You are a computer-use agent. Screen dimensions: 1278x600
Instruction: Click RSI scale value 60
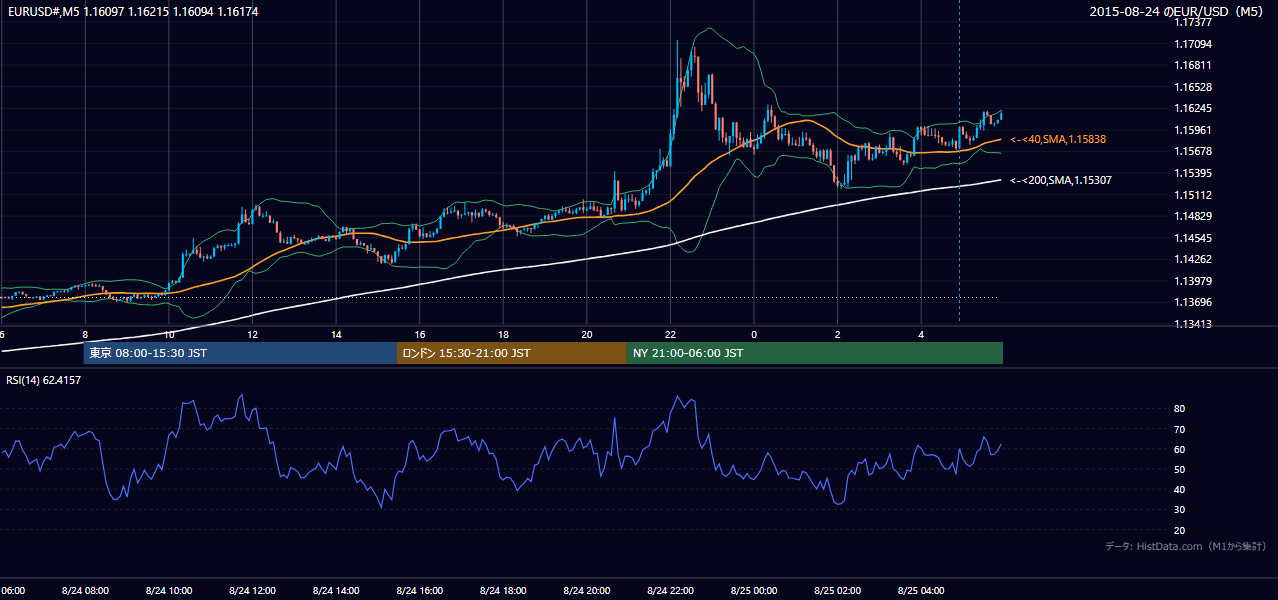pyautogui.click(x=1180, y=450)
